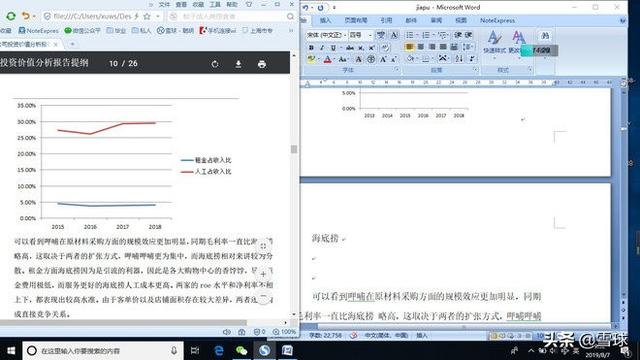Bookmark this page with the star
This screenshot has width=640, height=360.
coord(147,16)
